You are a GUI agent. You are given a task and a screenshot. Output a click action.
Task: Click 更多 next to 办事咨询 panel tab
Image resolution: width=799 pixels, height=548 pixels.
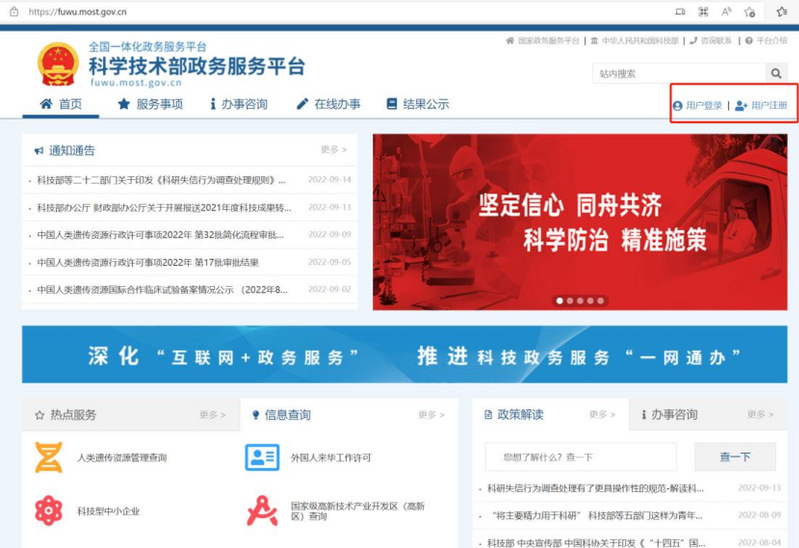click(760, 414)
